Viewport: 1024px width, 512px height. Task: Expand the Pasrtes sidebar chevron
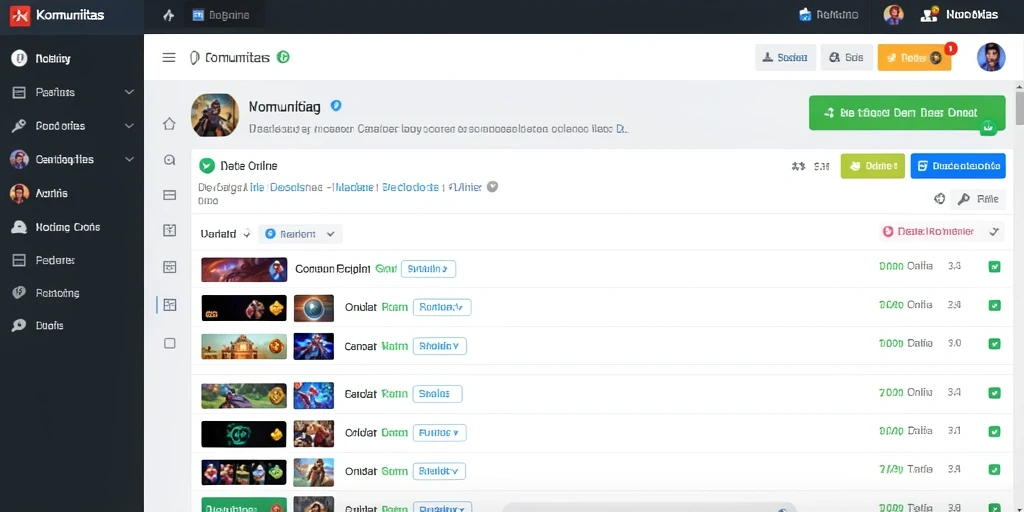[x=129, y=92]
